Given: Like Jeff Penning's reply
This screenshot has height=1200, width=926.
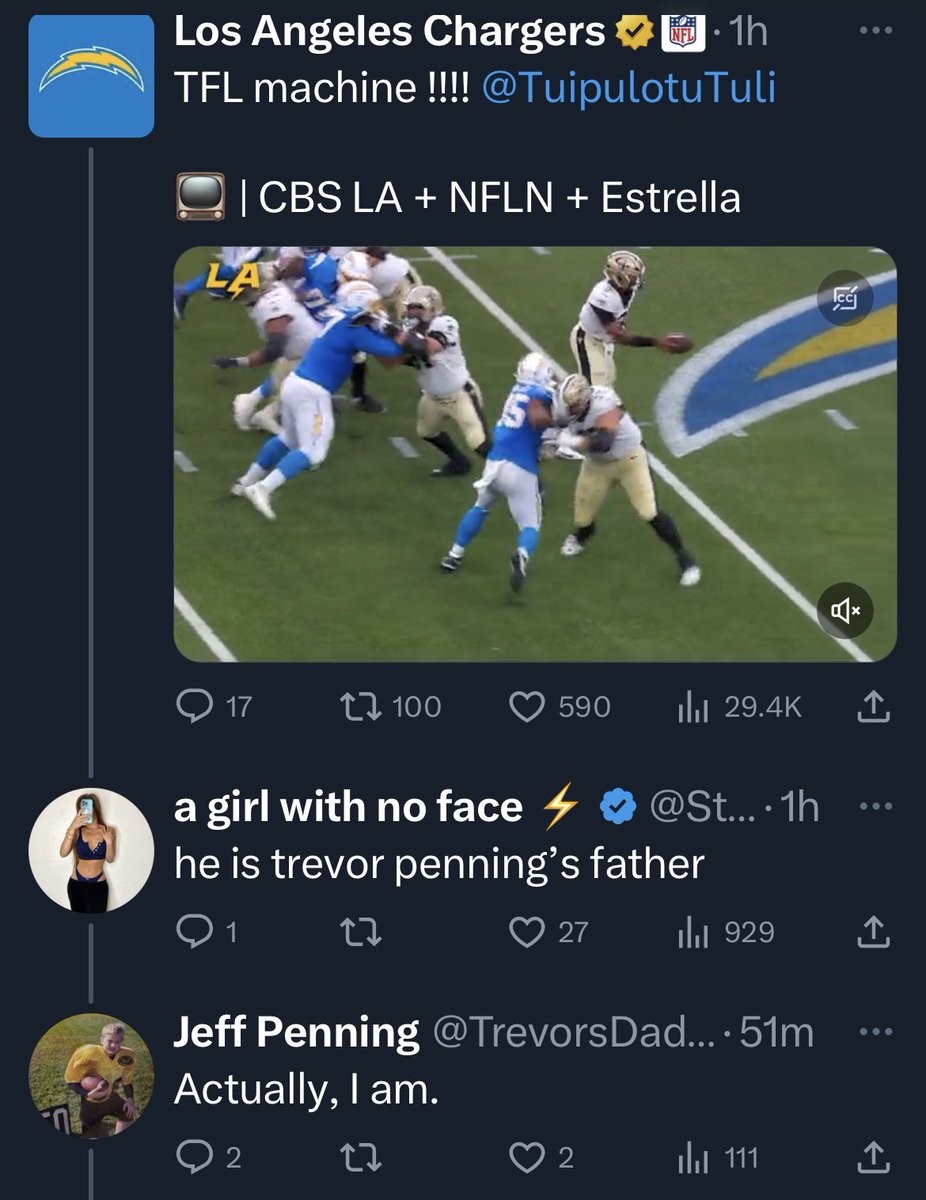Looking at the screenshot, I should 527,1158.
